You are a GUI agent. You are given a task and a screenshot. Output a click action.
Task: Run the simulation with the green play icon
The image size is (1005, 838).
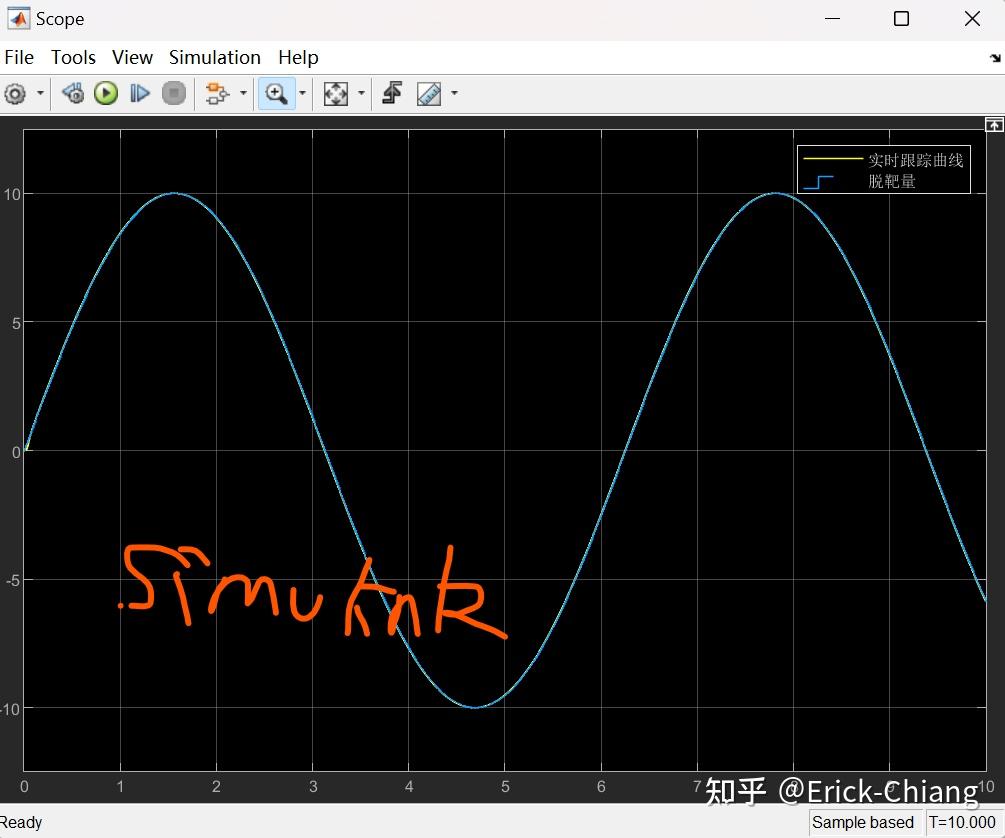click(106, 93)
